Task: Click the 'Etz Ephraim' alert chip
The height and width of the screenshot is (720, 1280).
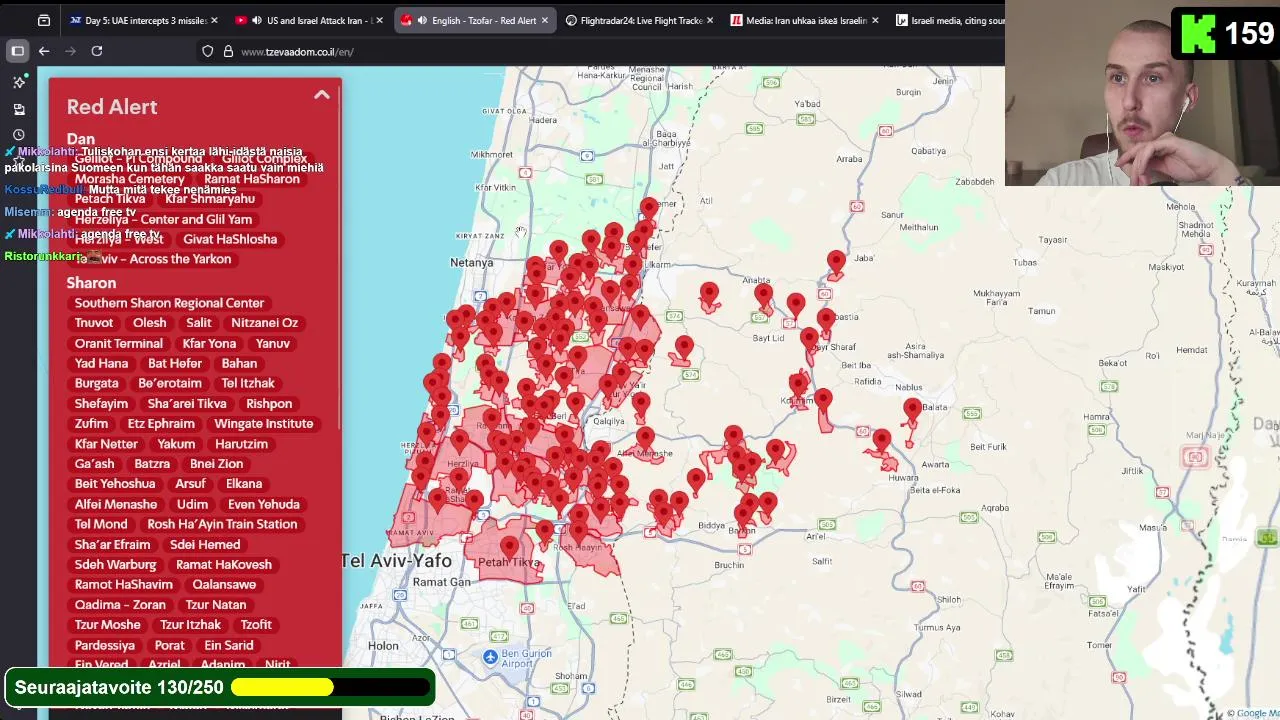Action: 161,423
